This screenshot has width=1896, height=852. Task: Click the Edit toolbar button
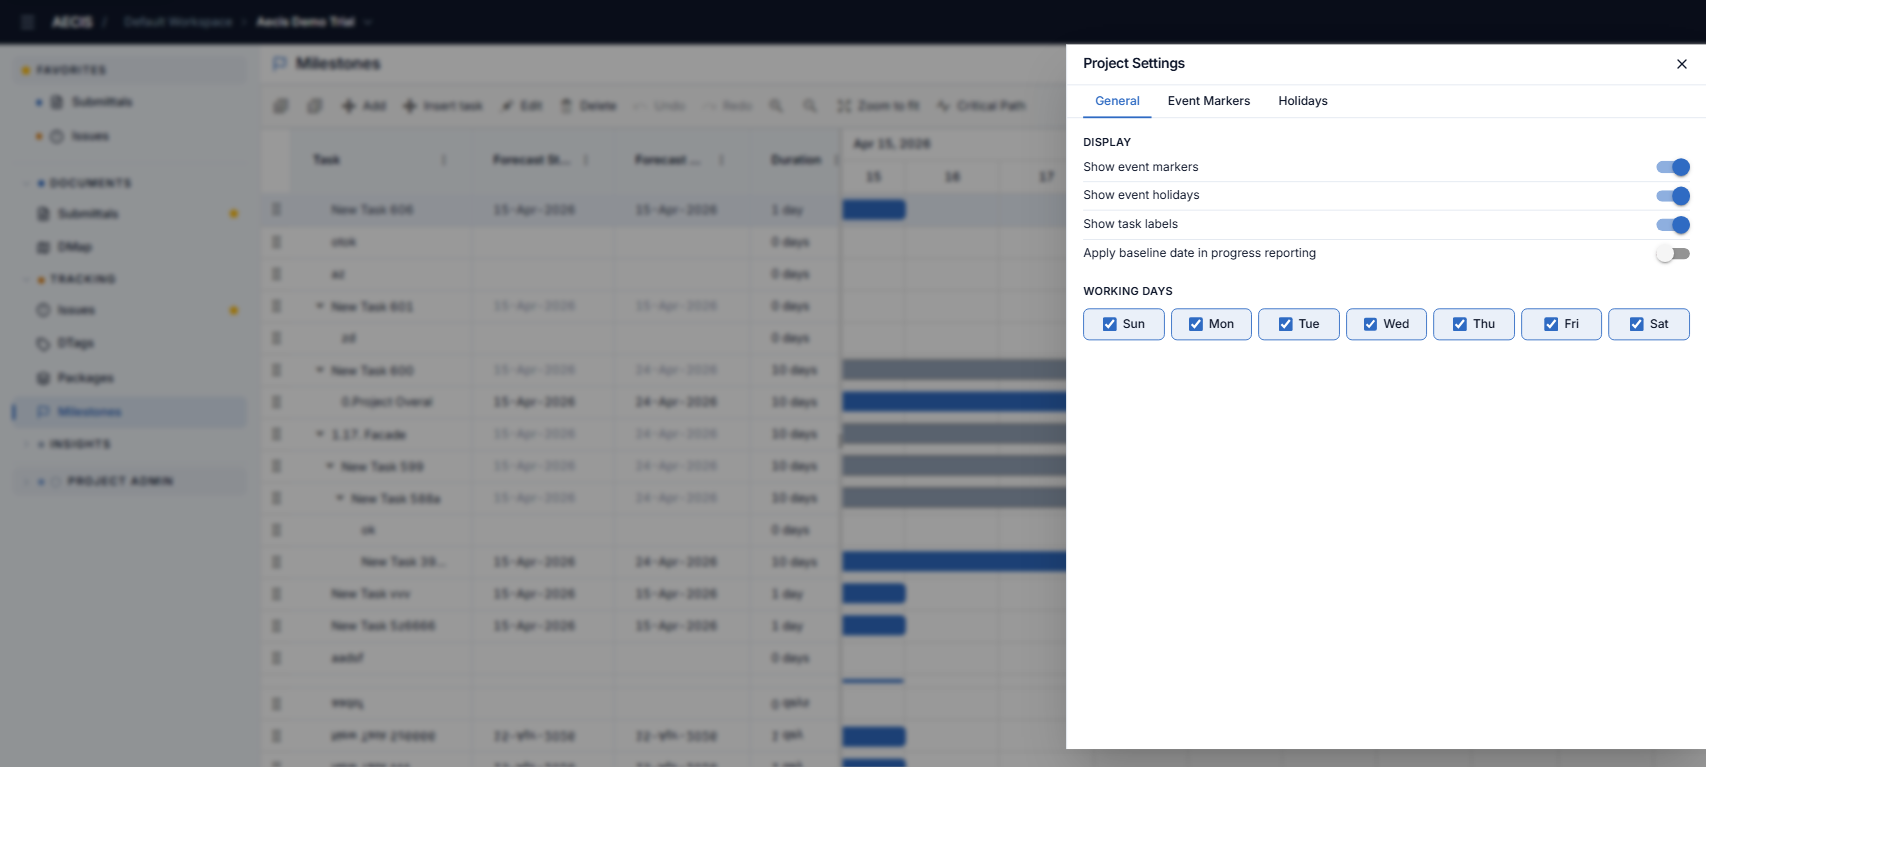[522, 106]
